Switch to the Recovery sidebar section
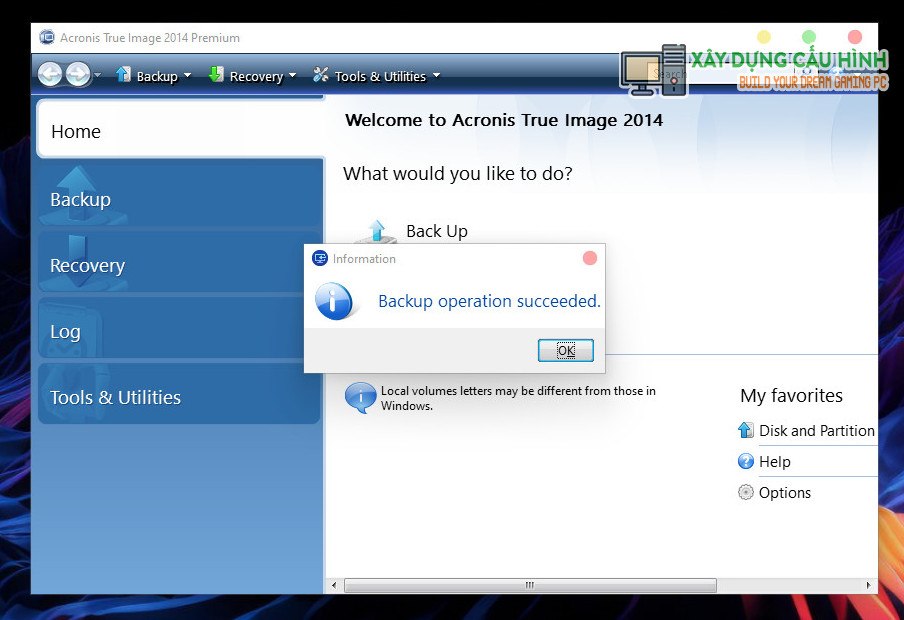This screenshot has height=620, width=904. click(x=180, y=265)
